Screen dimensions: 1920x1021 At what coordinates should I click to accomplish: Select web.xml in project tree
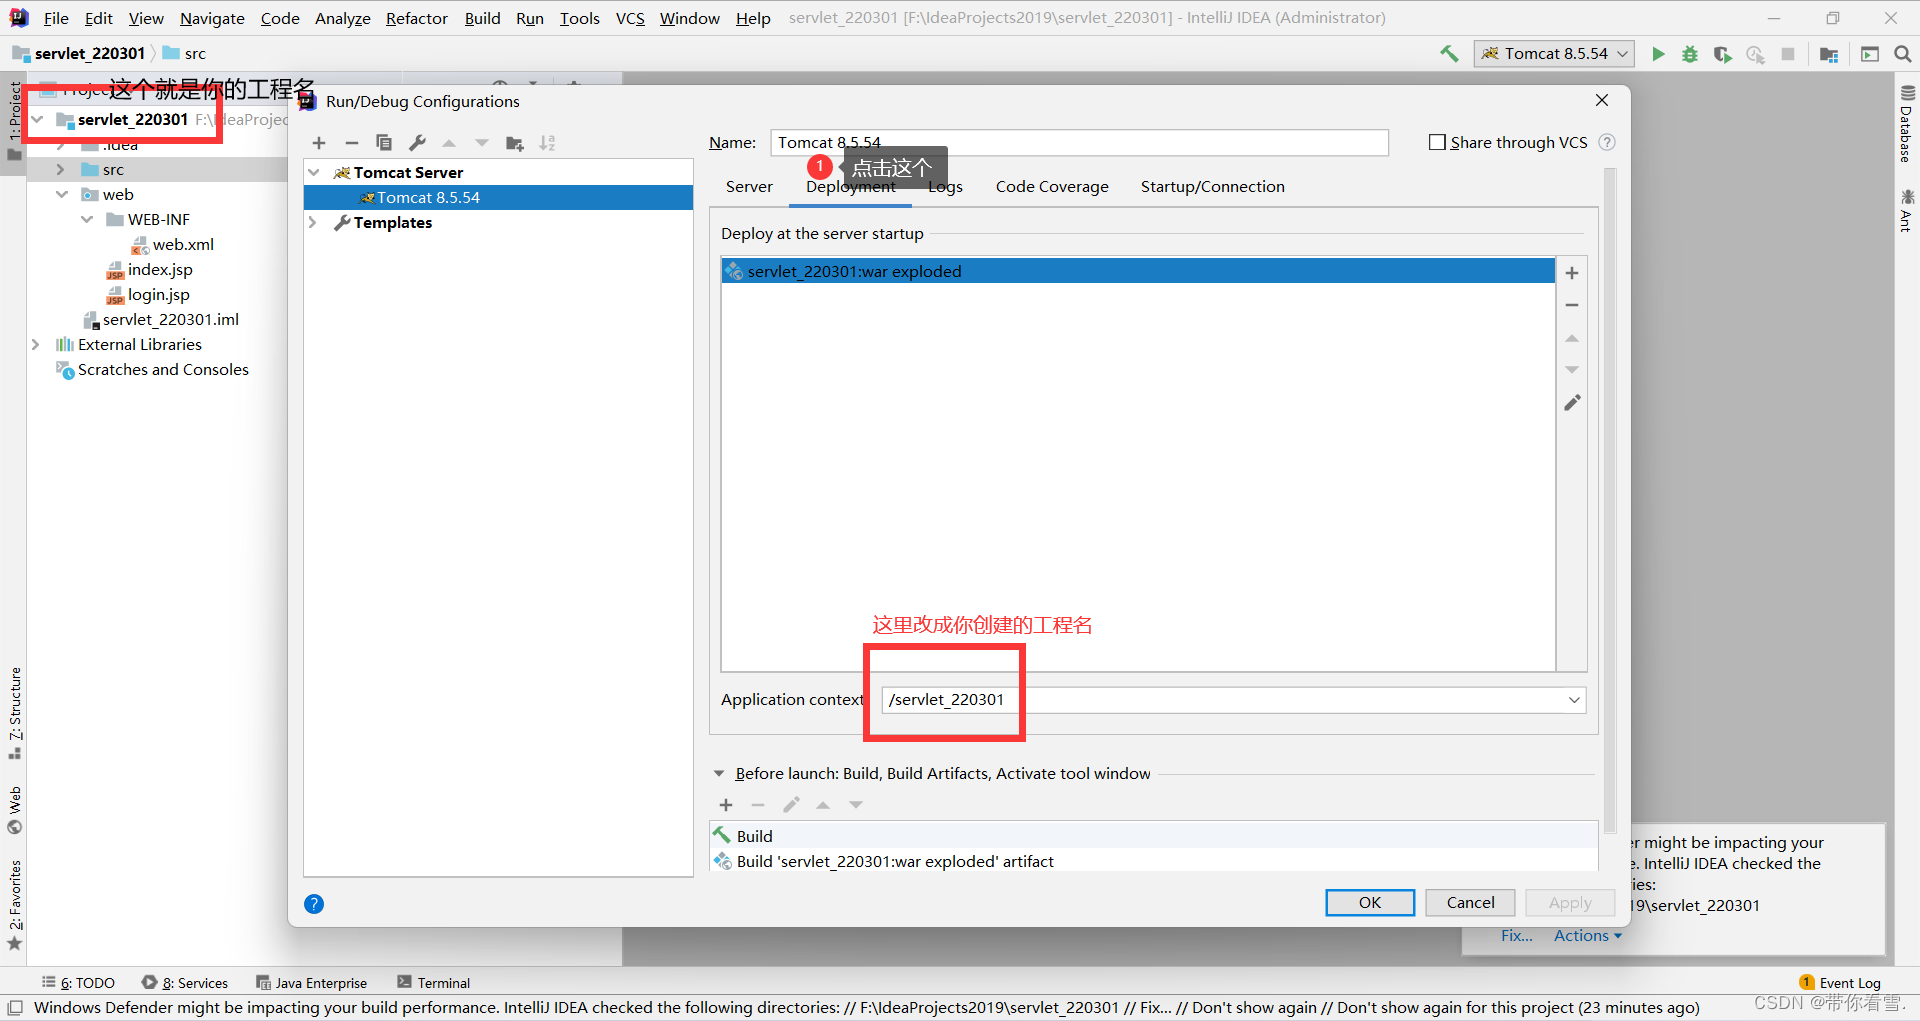coord(173,245)
